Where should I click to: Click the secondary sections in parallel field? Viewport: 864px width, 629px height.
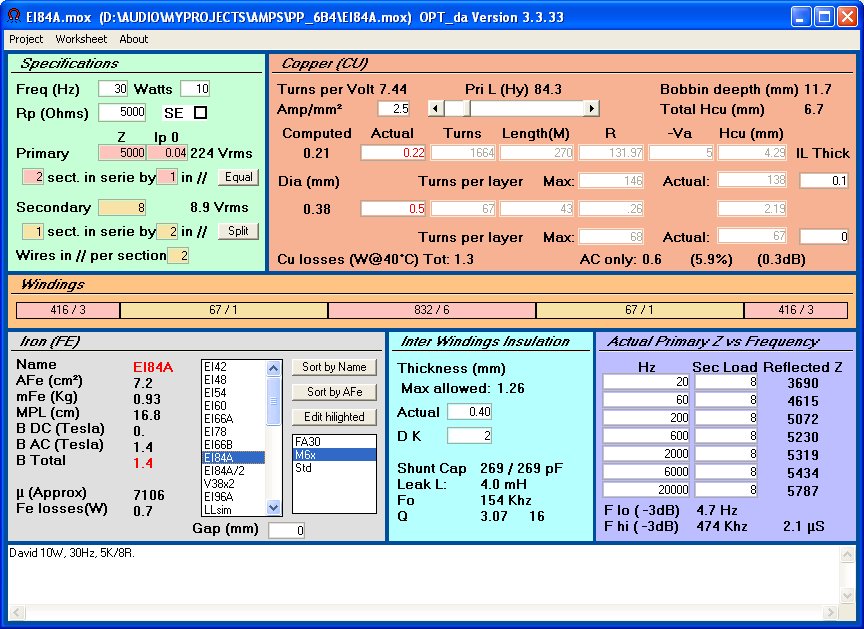(167, 231)
